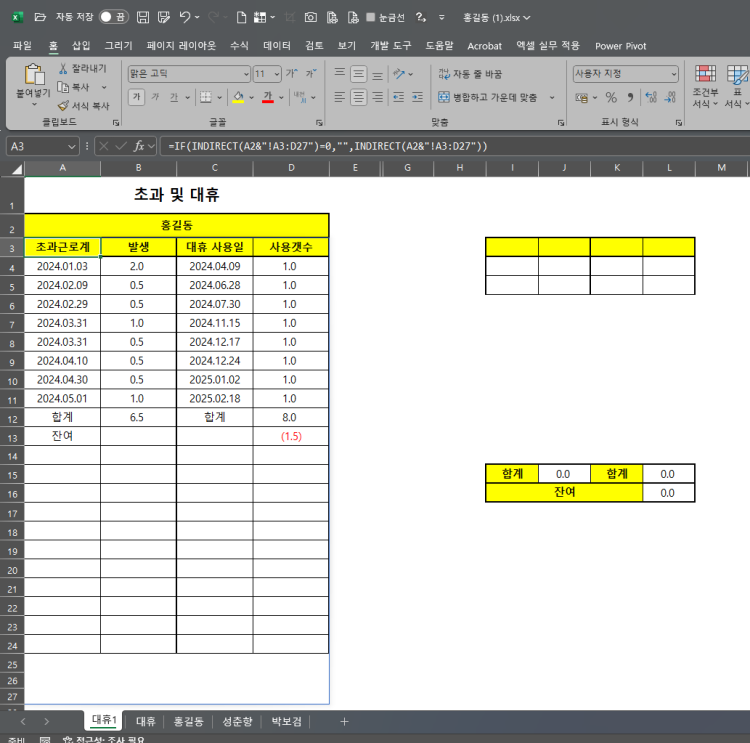Click the comma style icon
The width and height of the screenshot is (750, 743).
630,98
